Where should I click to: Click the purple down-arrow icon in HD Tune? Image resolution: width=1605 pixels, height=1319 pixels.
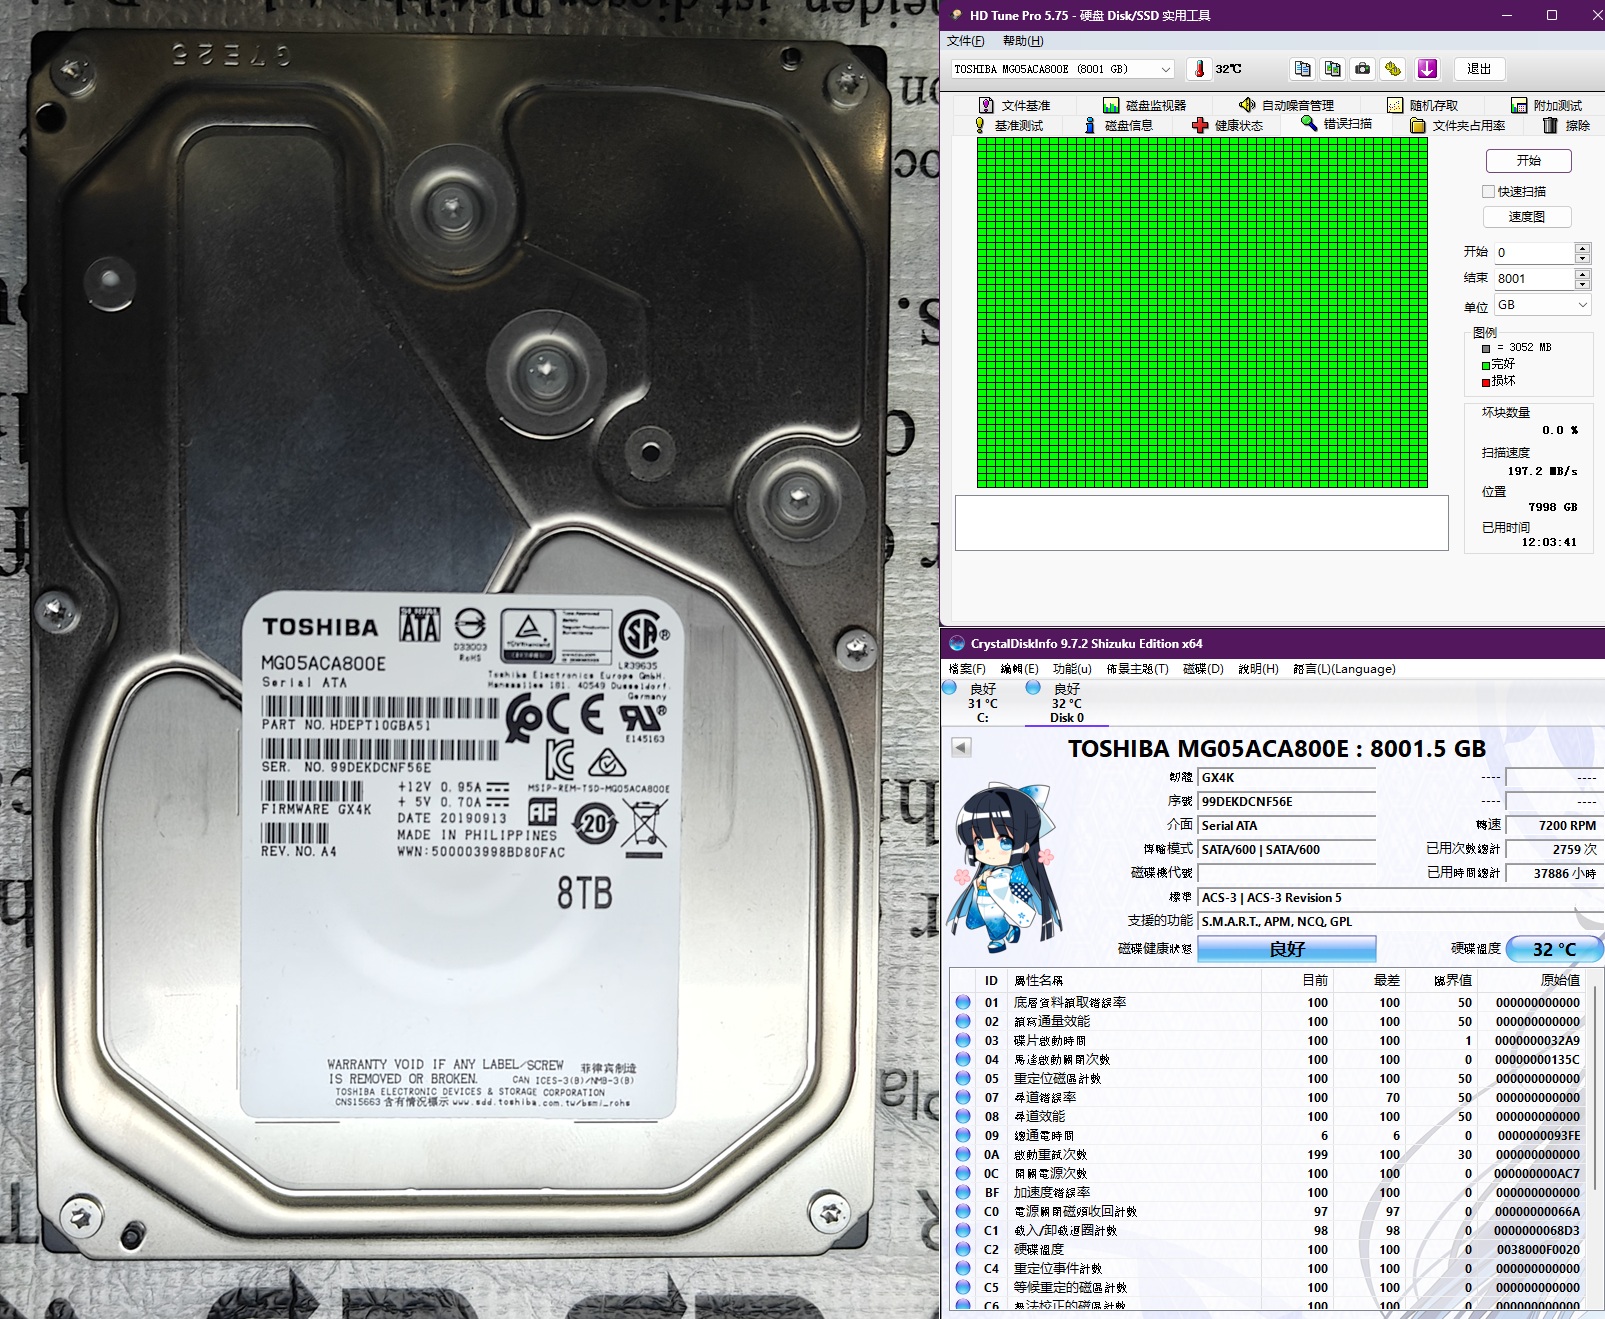[1427, 69]
